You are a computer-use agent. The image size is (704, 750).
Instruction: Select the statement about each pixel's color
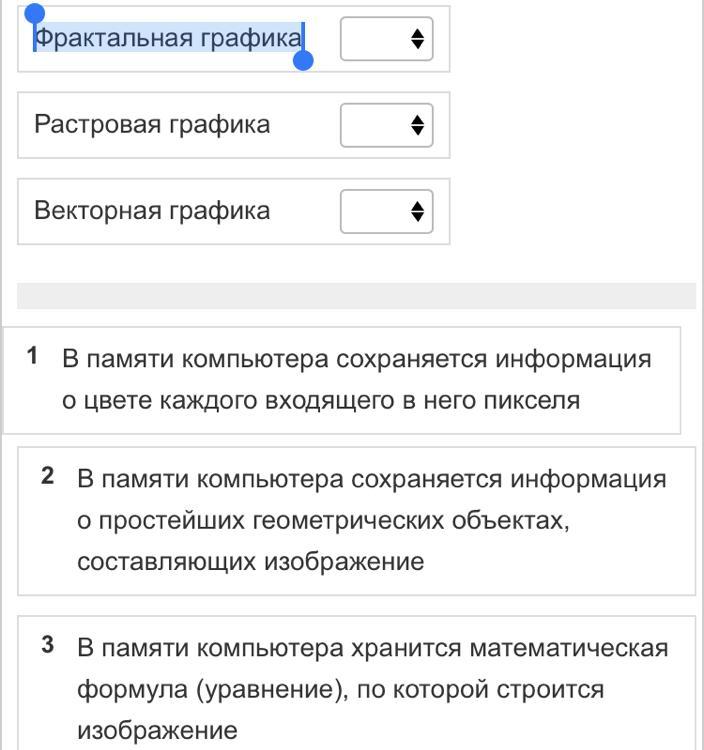point(356,380)
